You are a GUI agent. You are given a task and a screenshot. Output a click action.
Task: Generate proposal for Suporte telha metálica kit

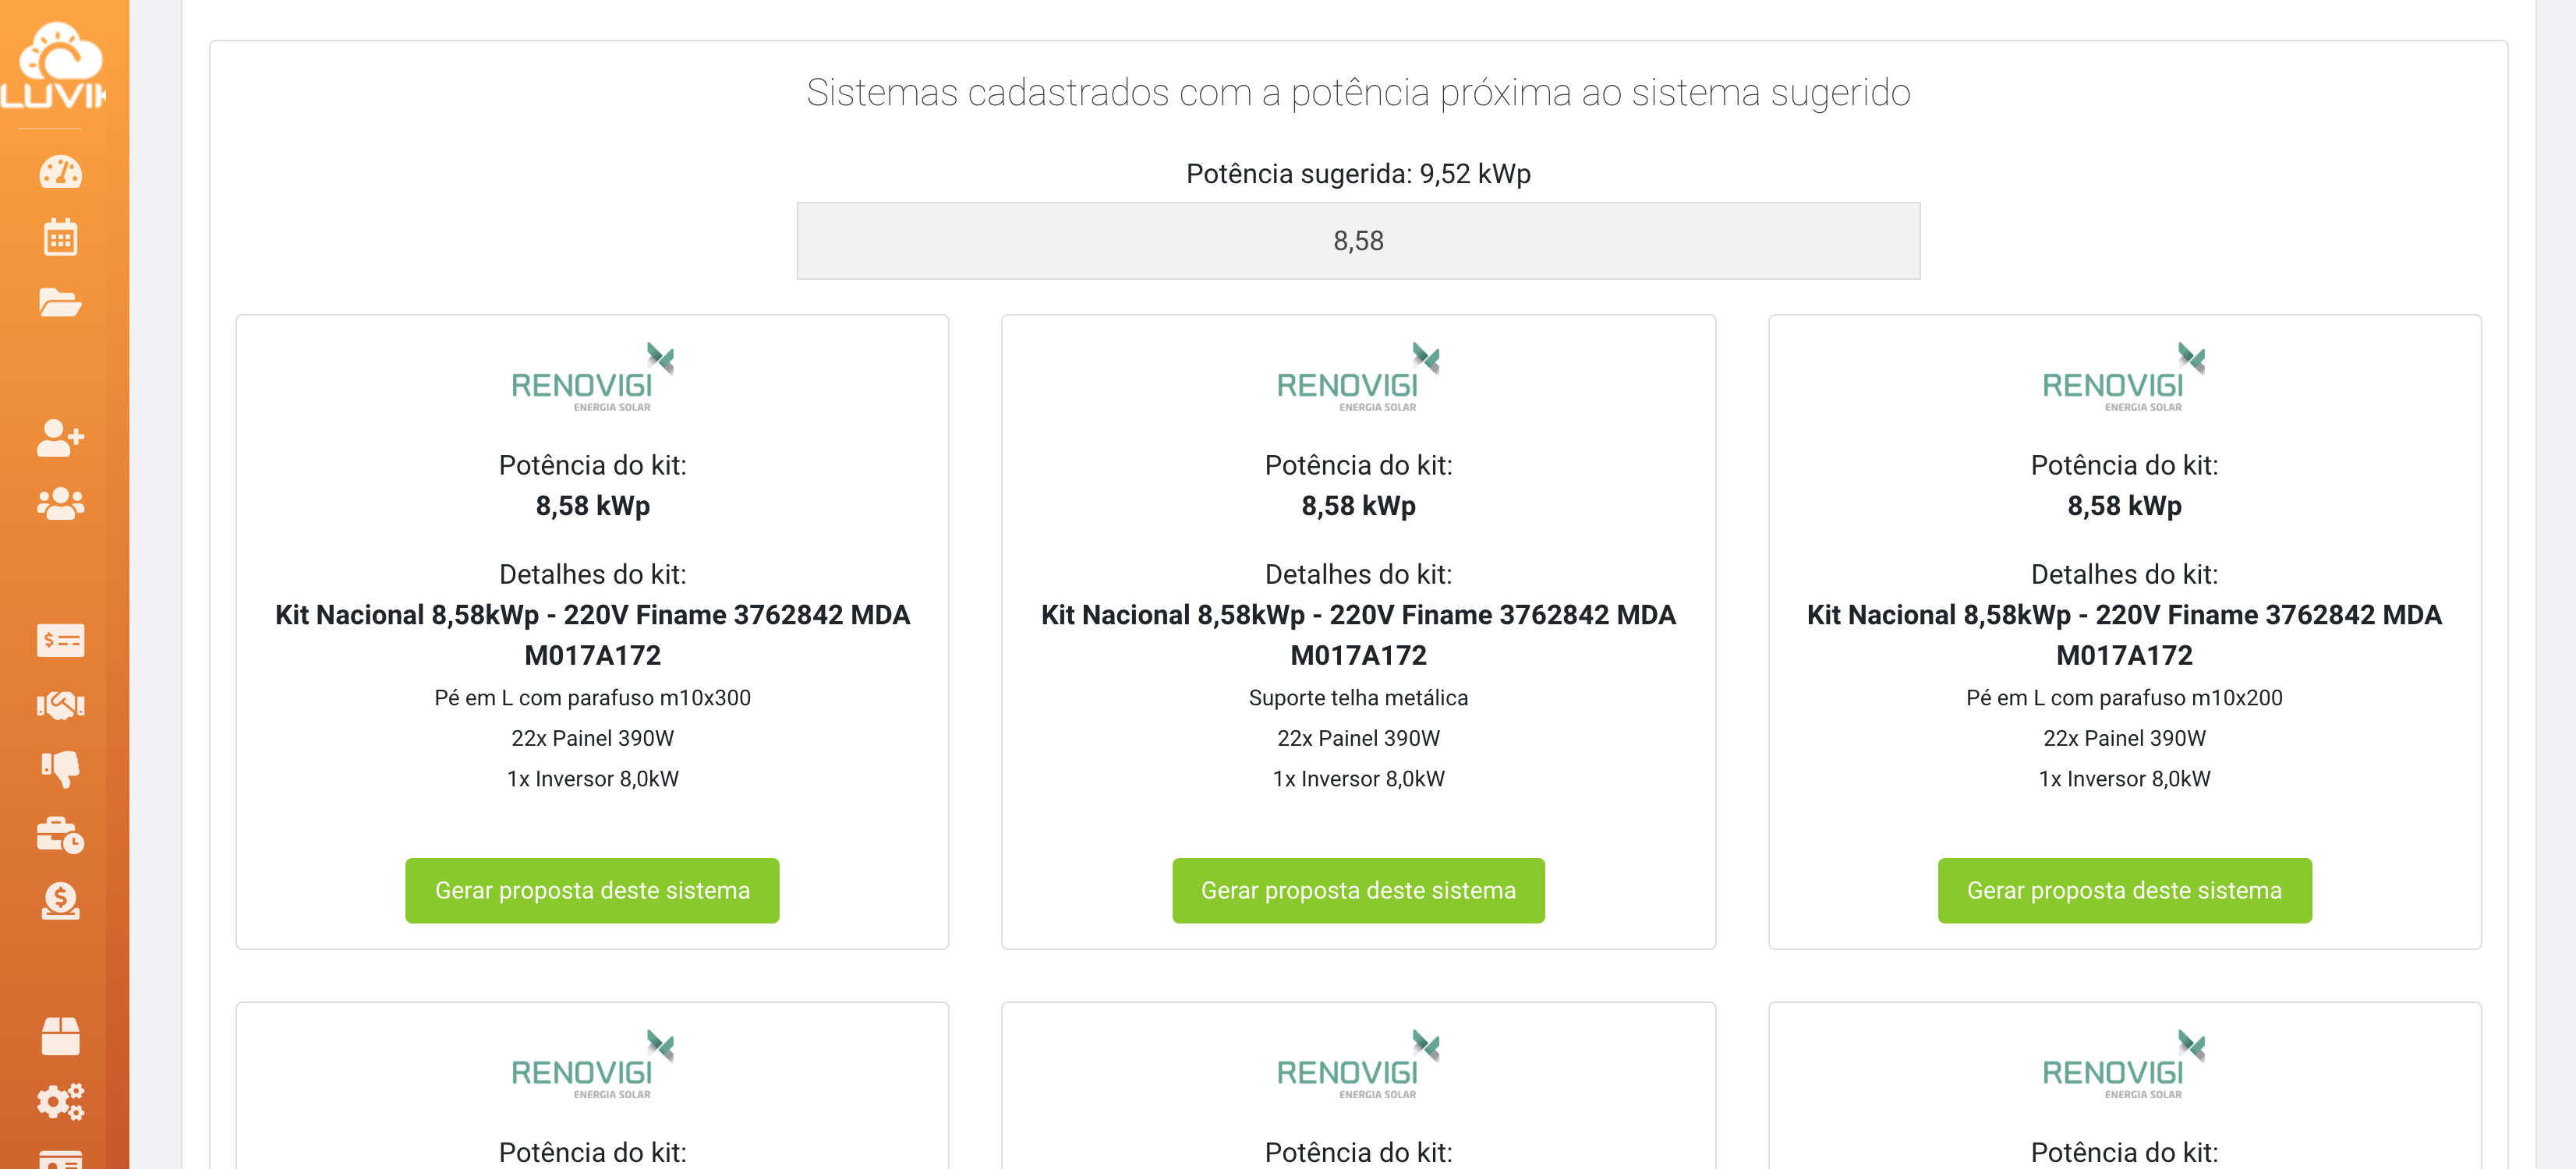tap(1358, 890)
